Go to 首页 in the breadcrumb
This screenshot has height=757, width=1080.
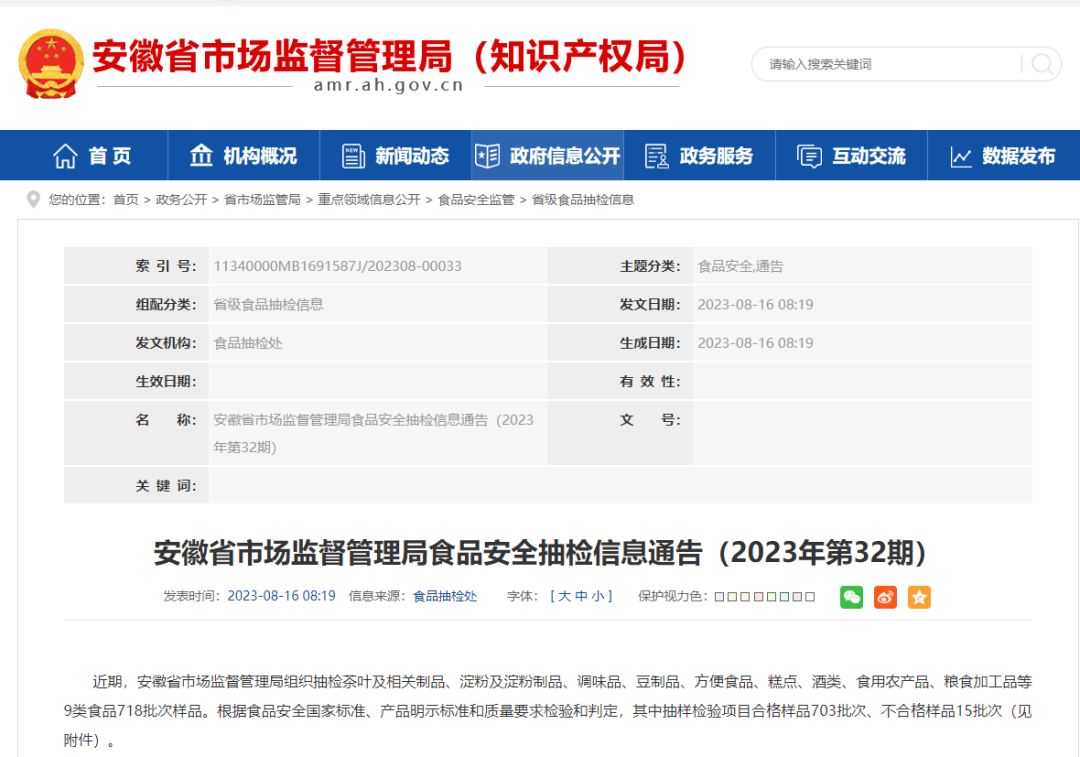pyautogui.click(x=126, y=200)
